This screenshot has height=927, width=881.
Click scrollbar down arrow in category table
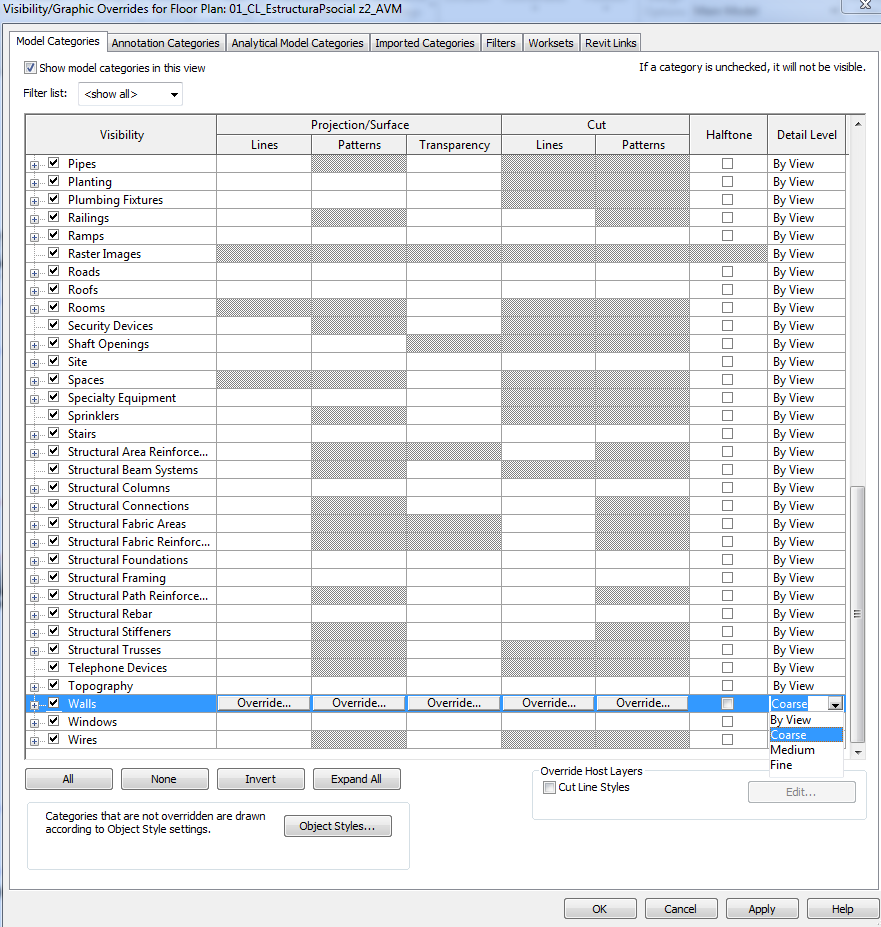[858, 753]
